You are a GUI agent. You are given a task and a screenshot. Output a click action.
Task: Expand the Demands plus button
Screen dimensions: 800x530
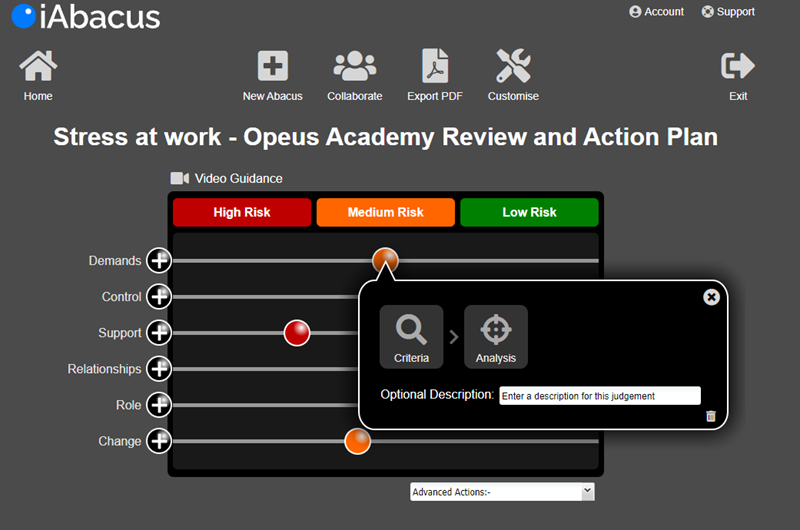point(159,261)
